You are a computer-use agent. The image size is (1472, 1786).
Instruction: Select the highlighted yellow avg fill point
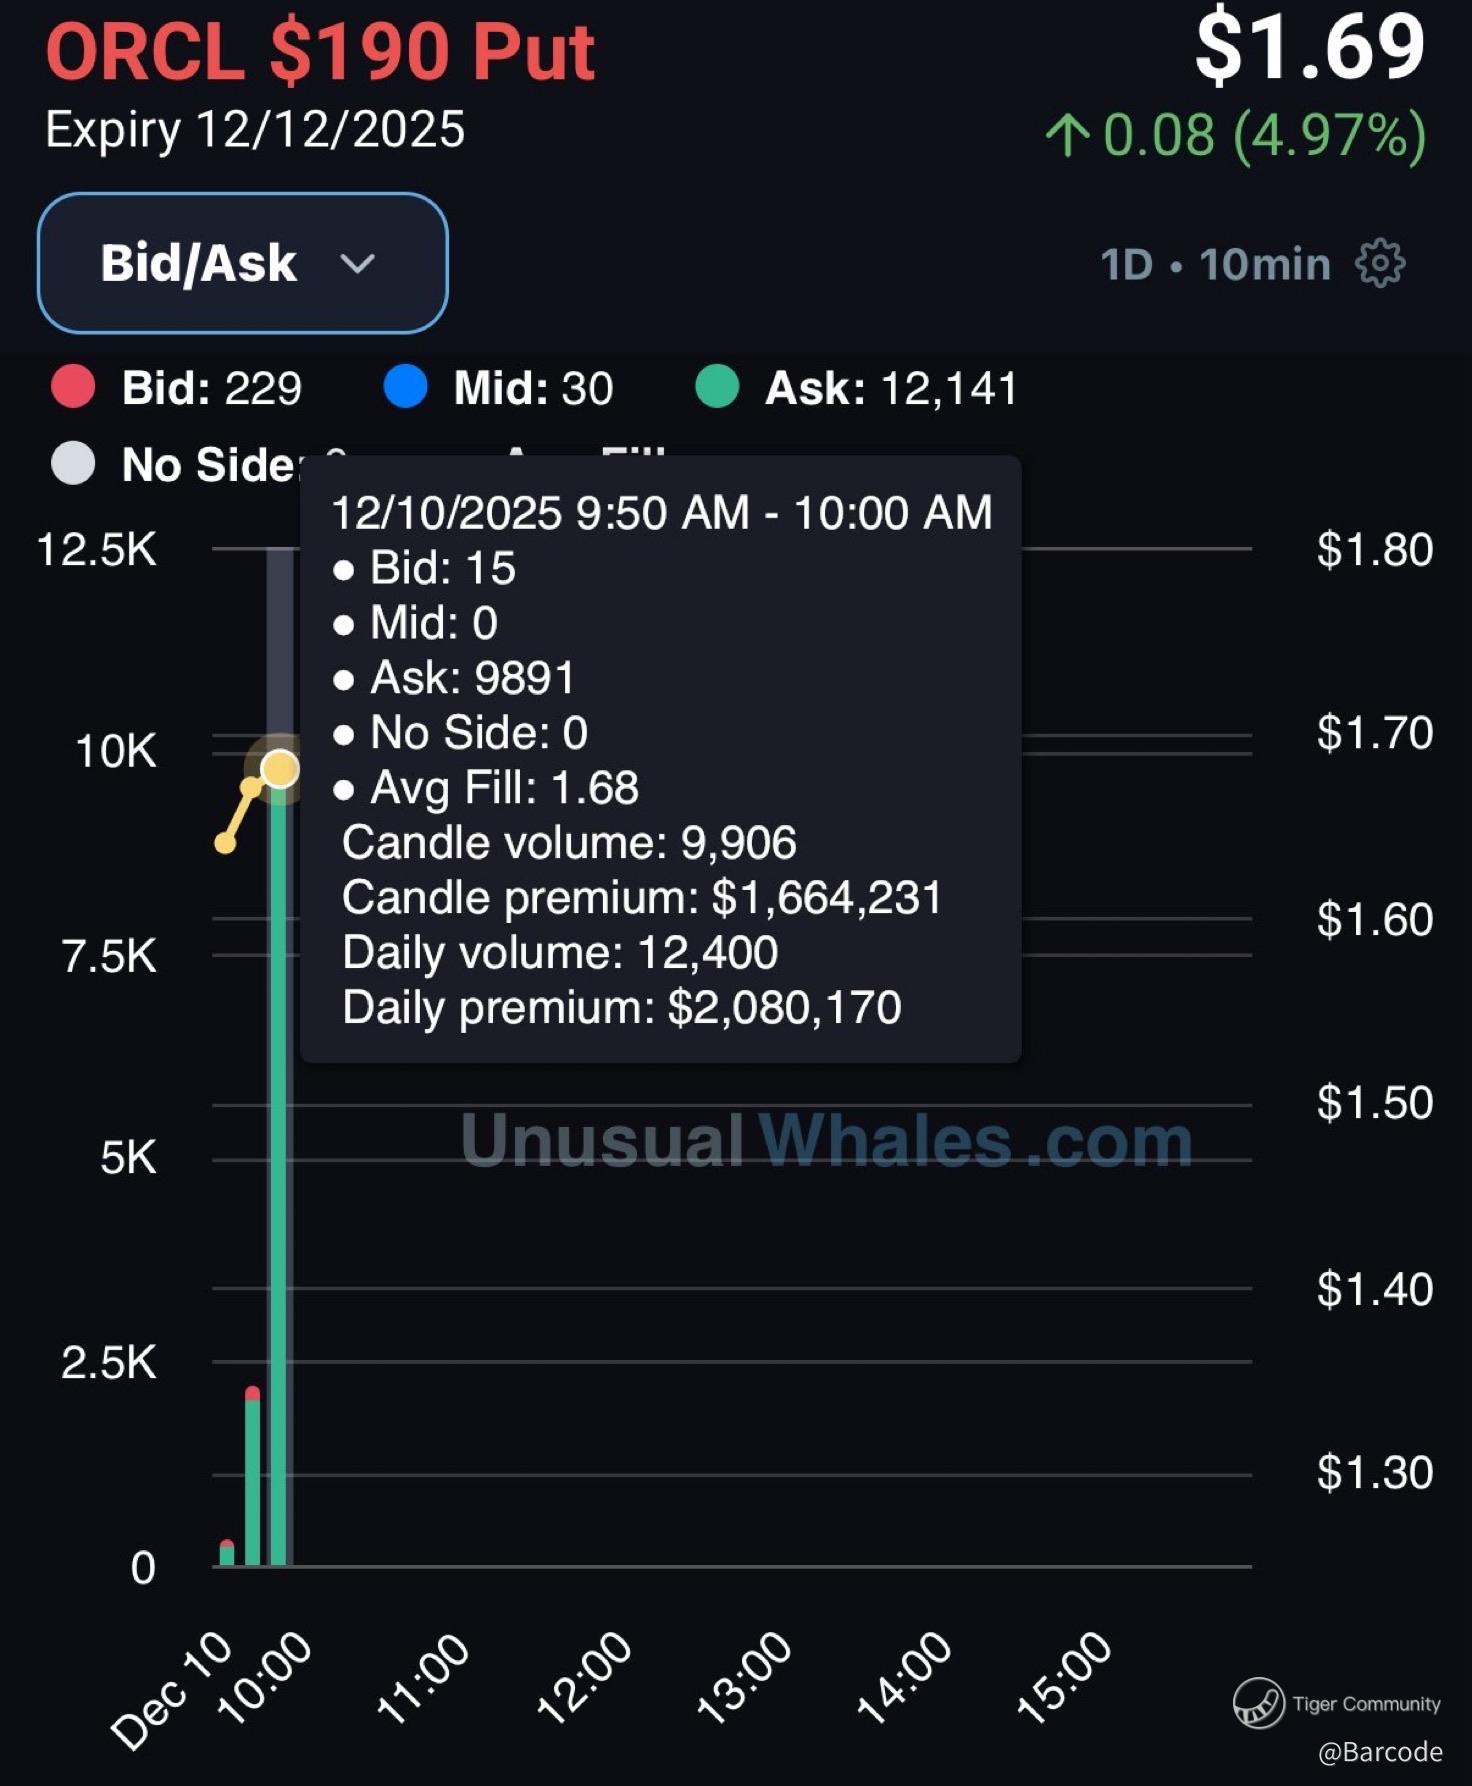280,769
